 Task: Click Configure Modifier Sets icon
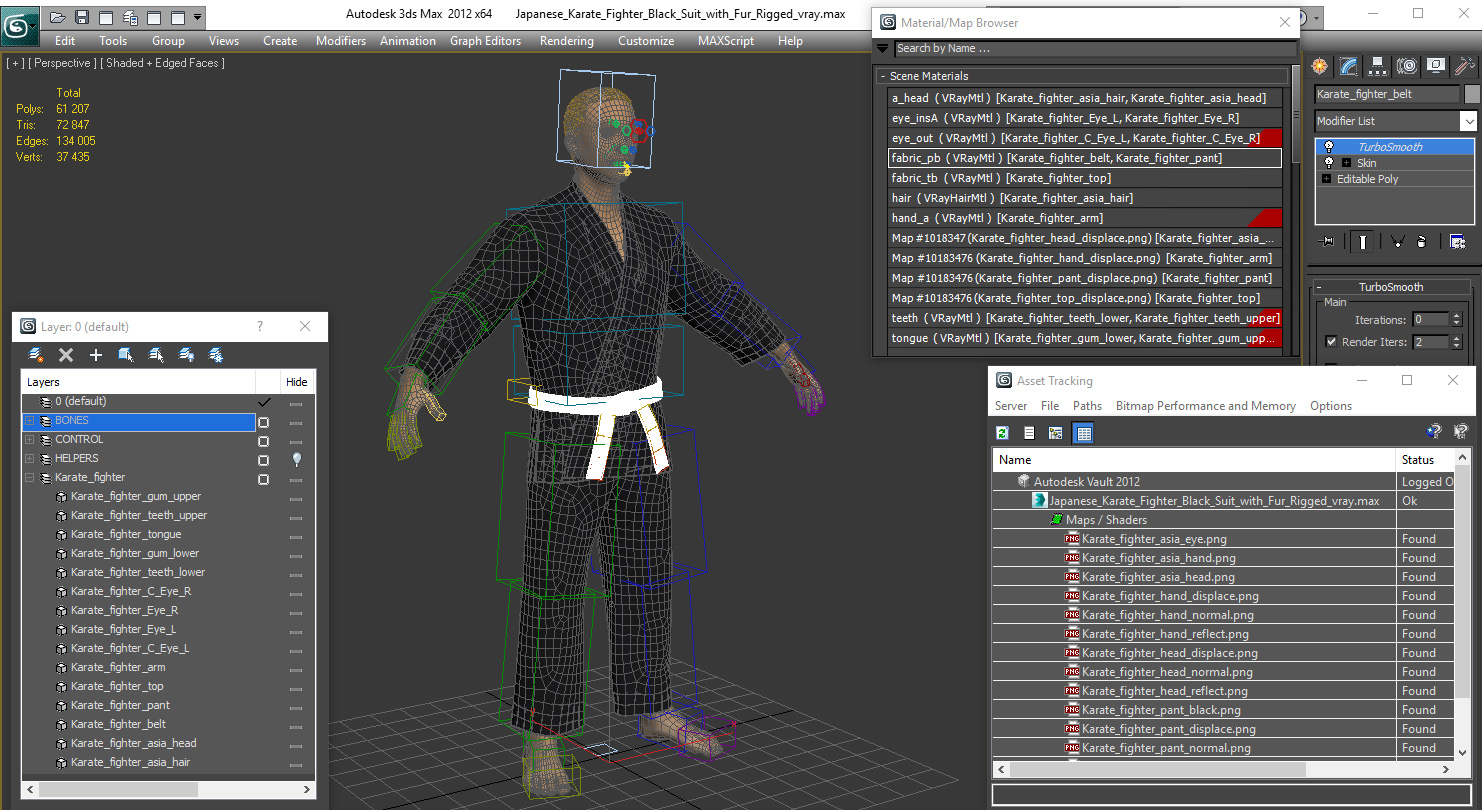1457,241
